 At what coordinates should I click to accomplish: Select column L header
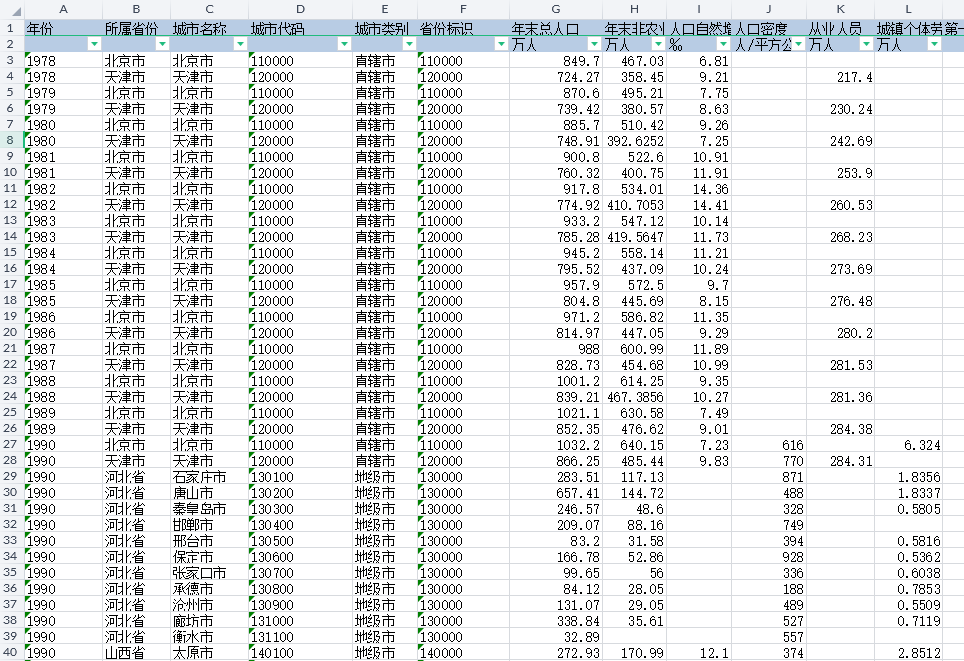(x=908, y=9)
